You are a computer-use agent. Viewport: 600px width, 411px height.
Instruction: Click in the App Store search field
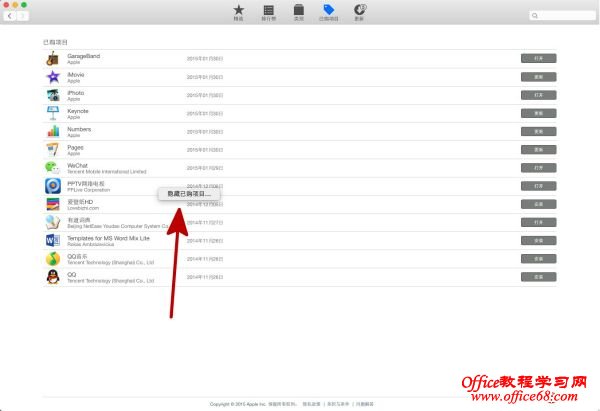pyautogui.click(x=562, y=15)
